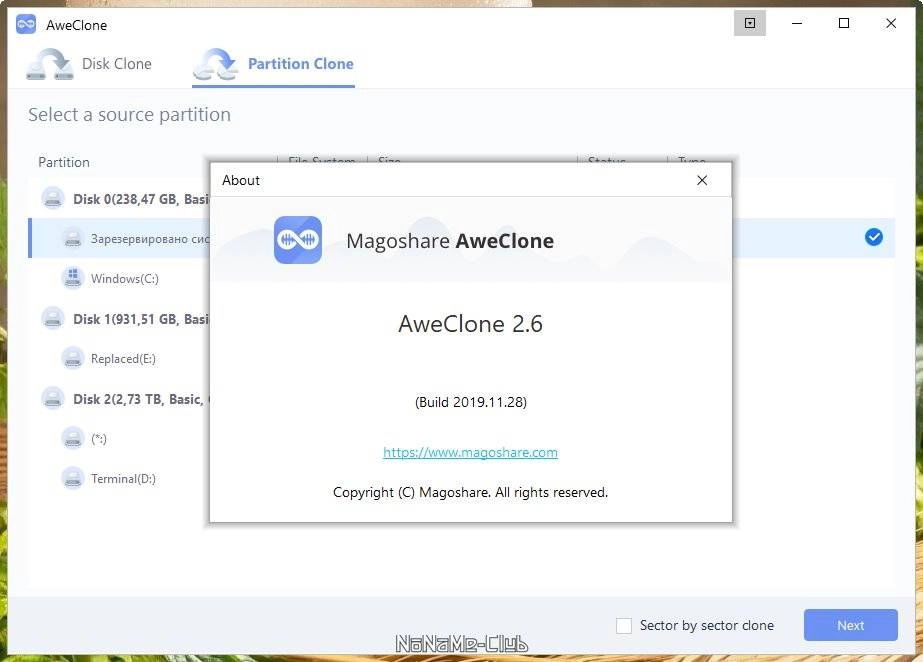Close the AweClone main window
Image resolution: width=923 pixels, height=662 pixels.
coord(891,23)
